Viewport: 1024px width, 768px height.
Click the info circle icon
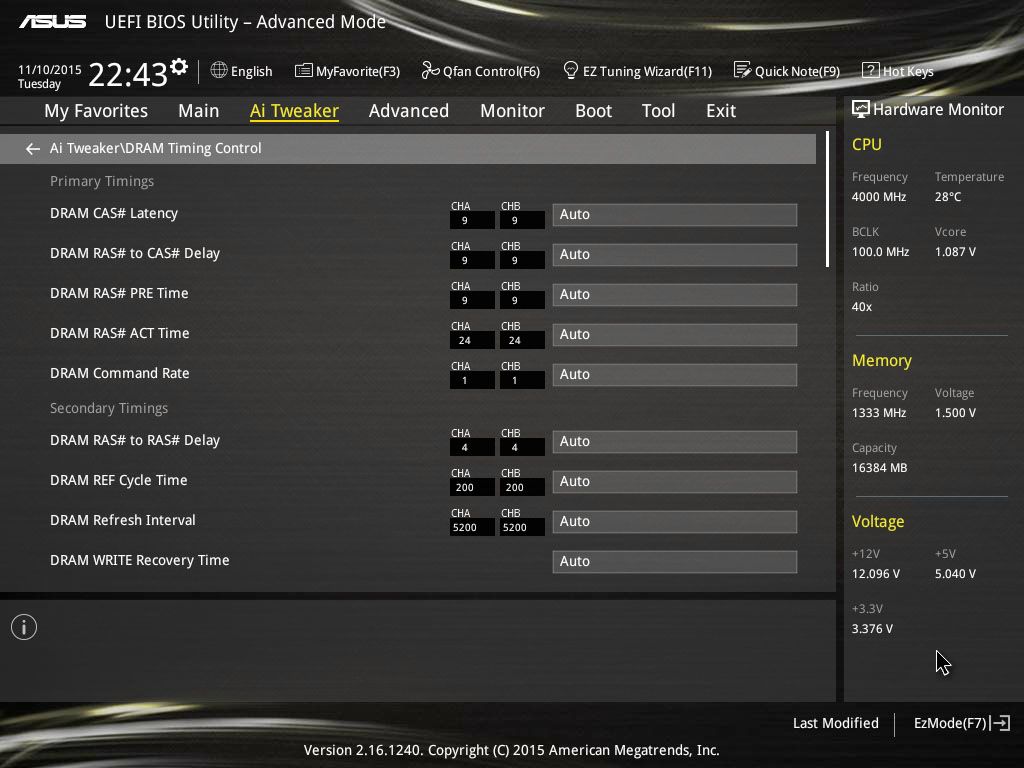tap(24, 627)
